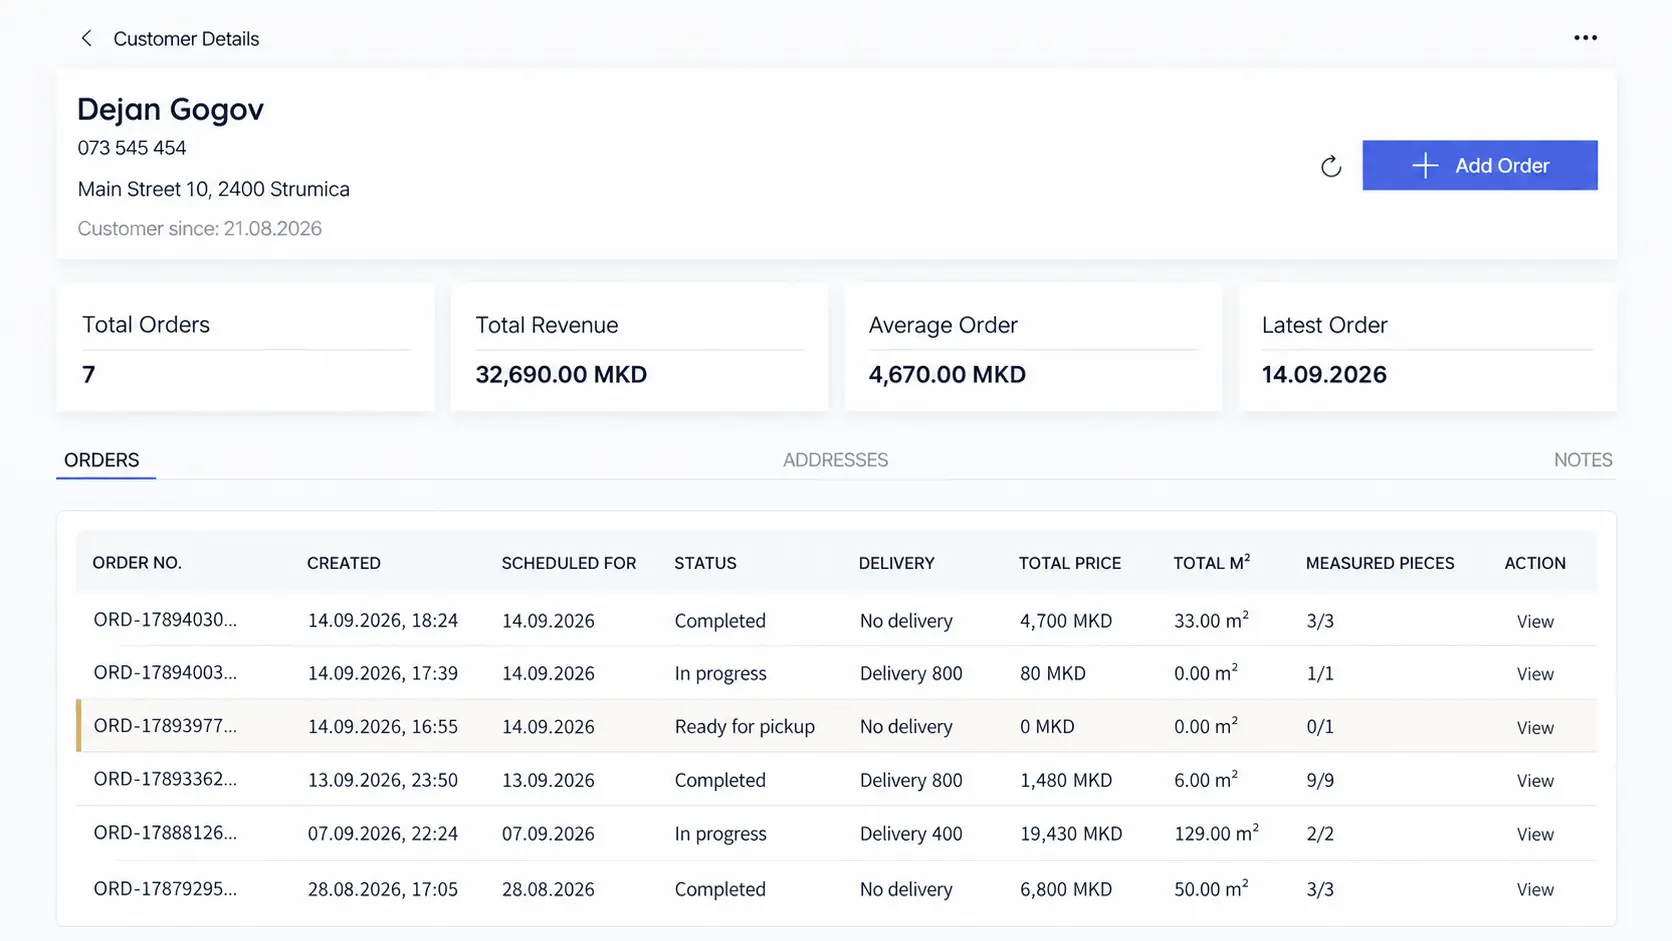Click the SCHEDULED FOR column header
This screenshot has width=1672, height=941.
point(569,563)
